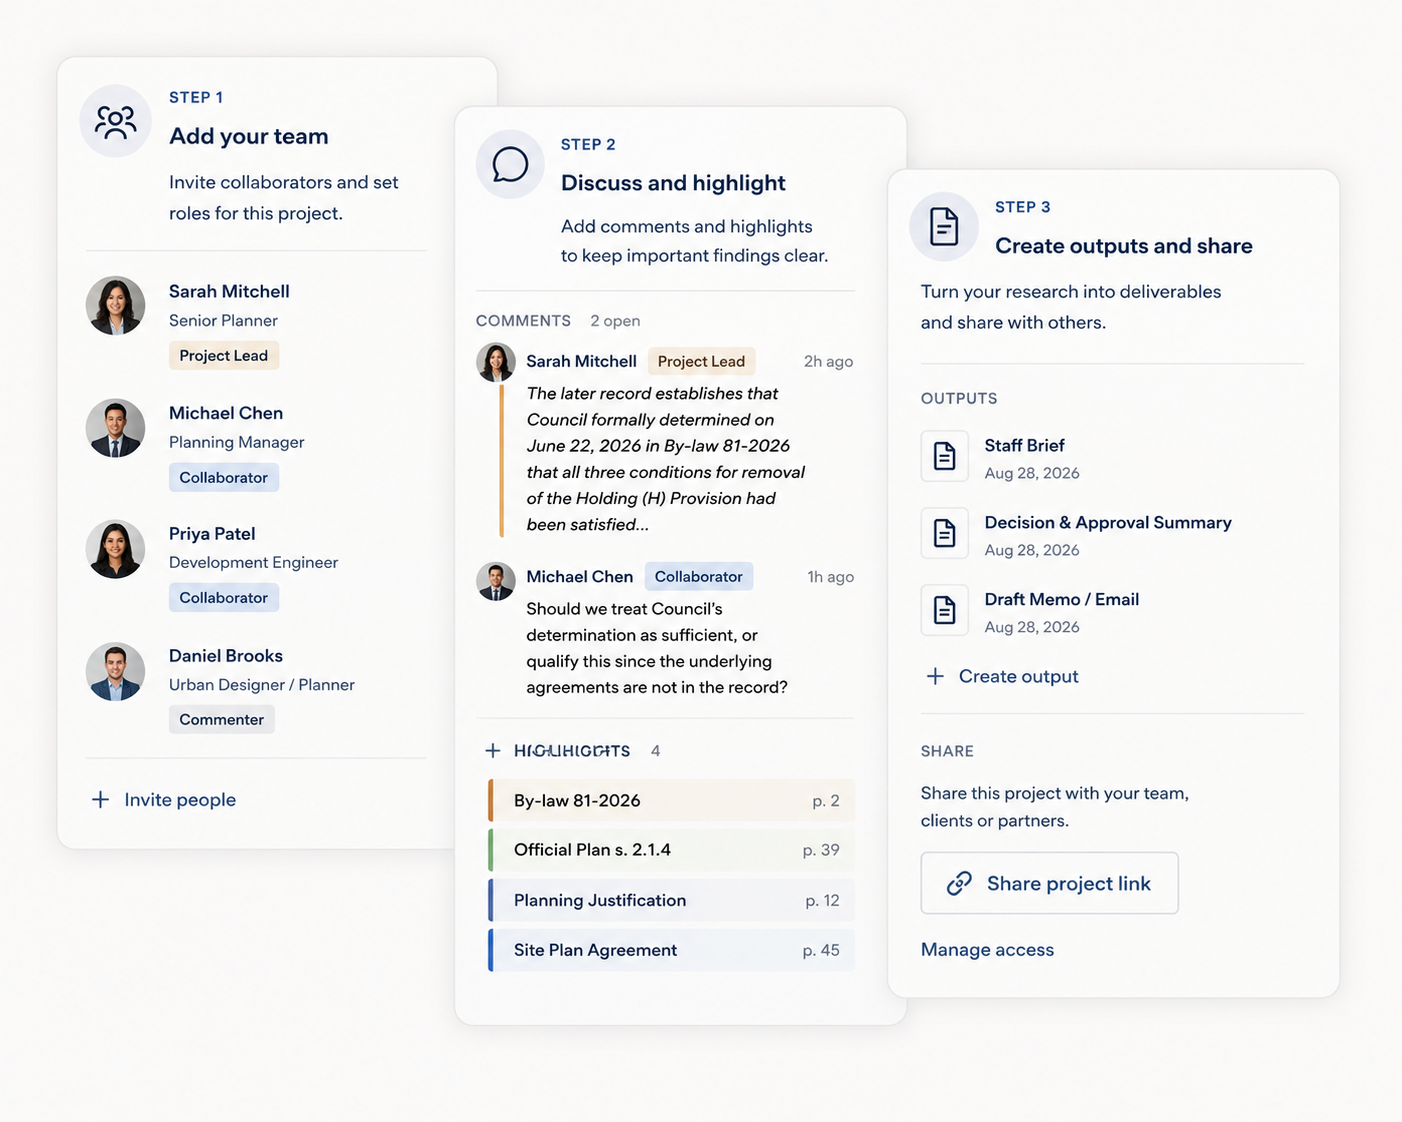Click the team members icon in Step 1

[x=115, y=121]
